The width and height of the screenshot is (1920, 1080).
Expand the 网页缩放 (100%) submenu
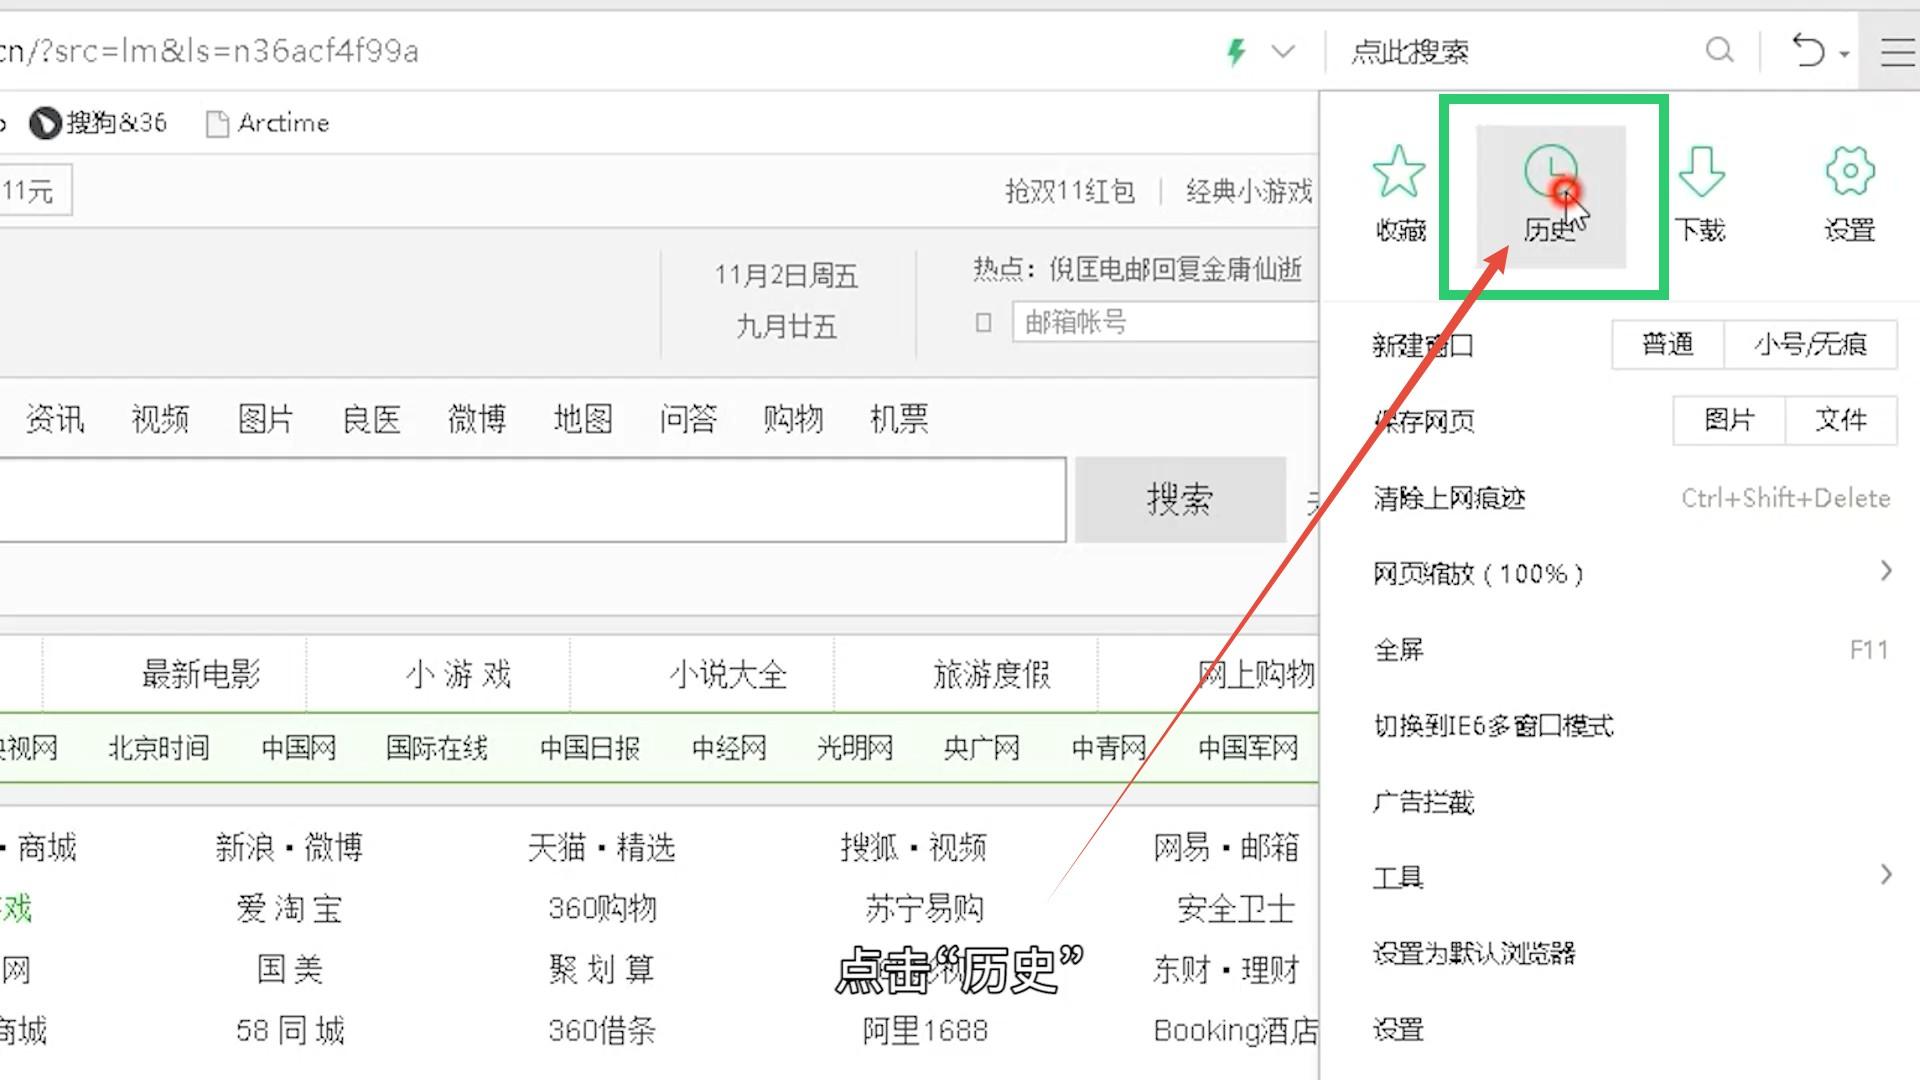tap(1631, 573)
